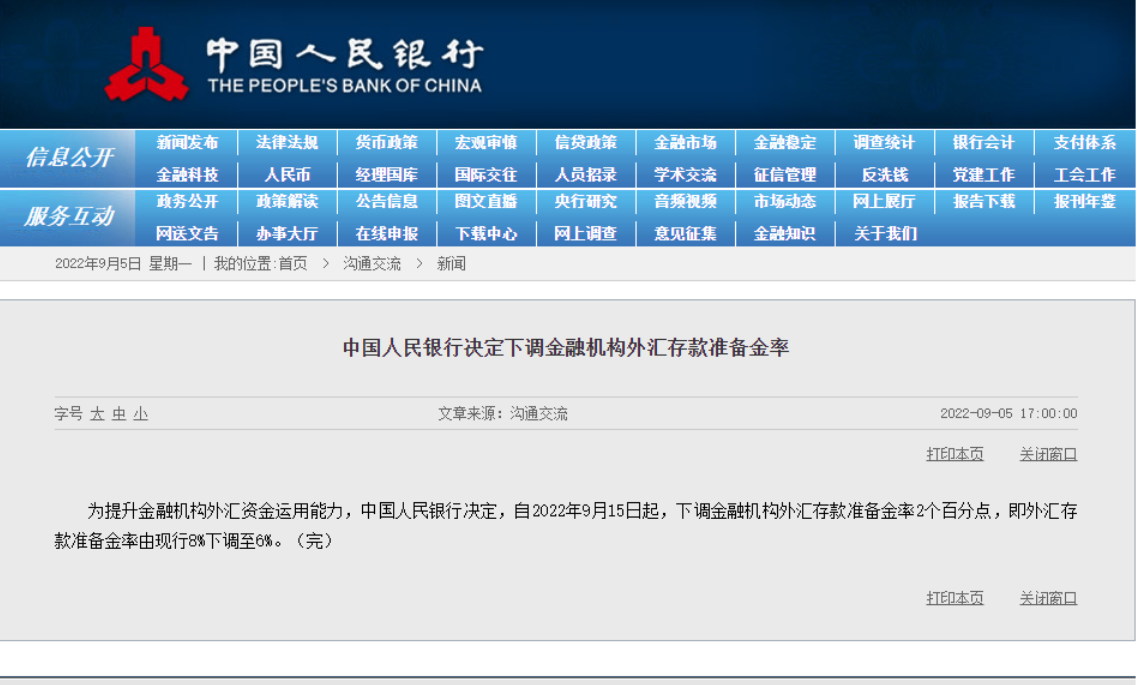Viewport: 1139px width, 685px height.
Task: Open the 人民币 section
Action: point(287,174)
